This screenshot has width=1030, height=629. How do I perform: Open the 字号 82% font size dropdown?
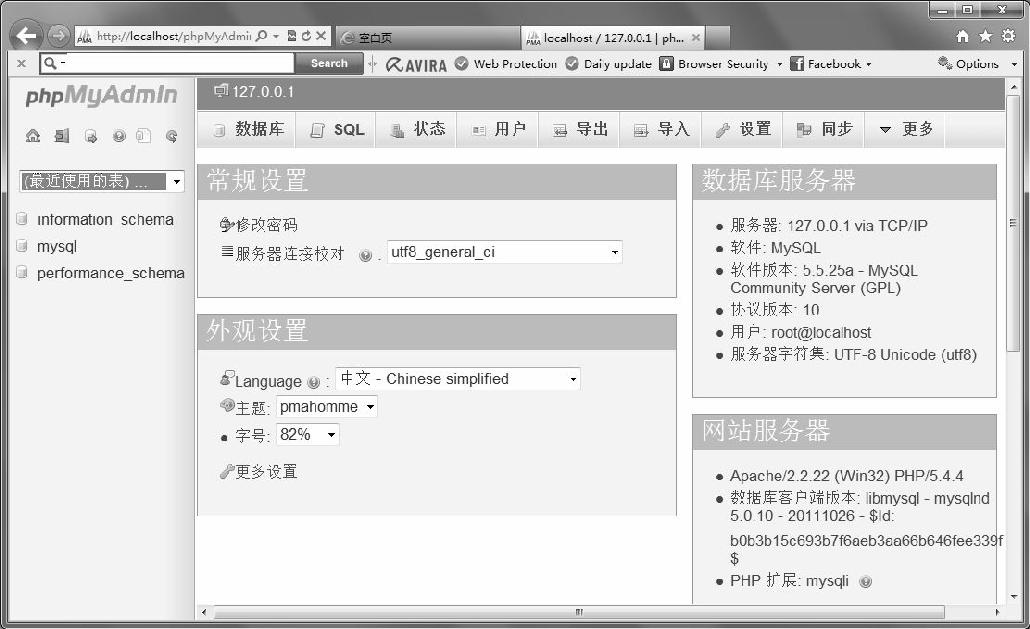pyautogui.click(x=307, y=435)
